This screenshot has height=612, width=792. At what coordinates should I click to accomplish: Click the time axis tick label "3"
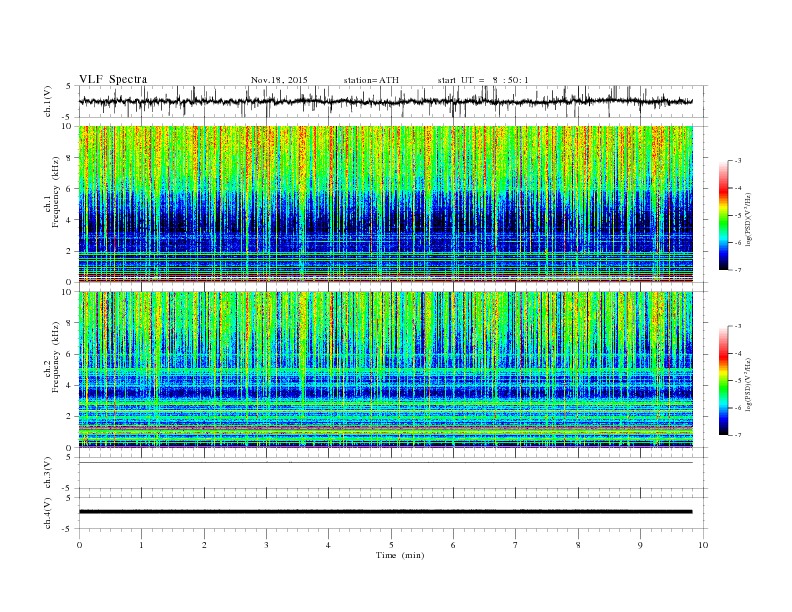point(266,545)
